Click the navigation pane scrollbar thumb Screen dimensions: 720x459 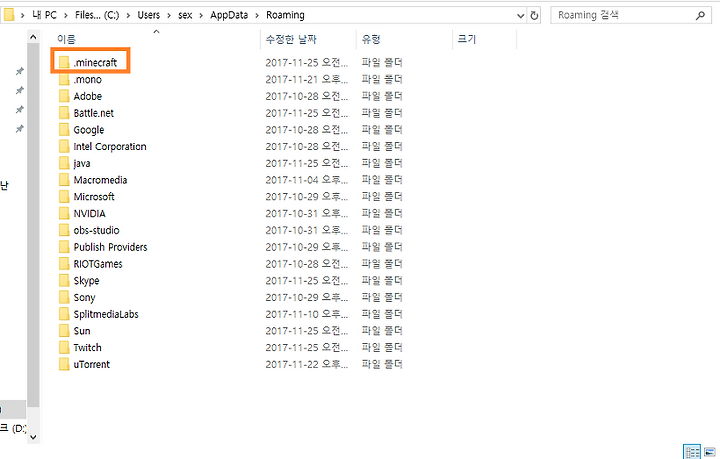point(33,225)
